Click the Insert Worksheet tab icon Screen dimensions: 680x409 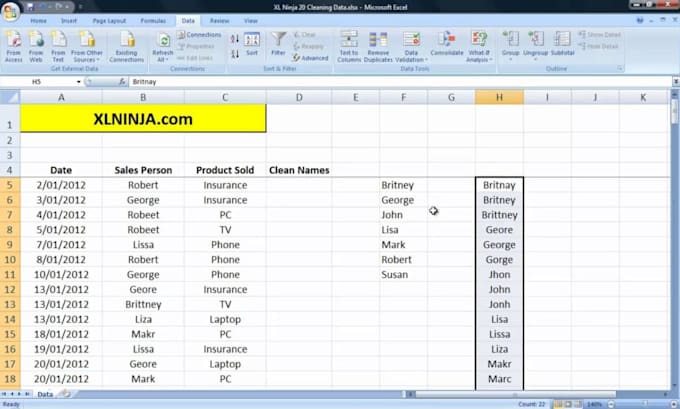65,394
